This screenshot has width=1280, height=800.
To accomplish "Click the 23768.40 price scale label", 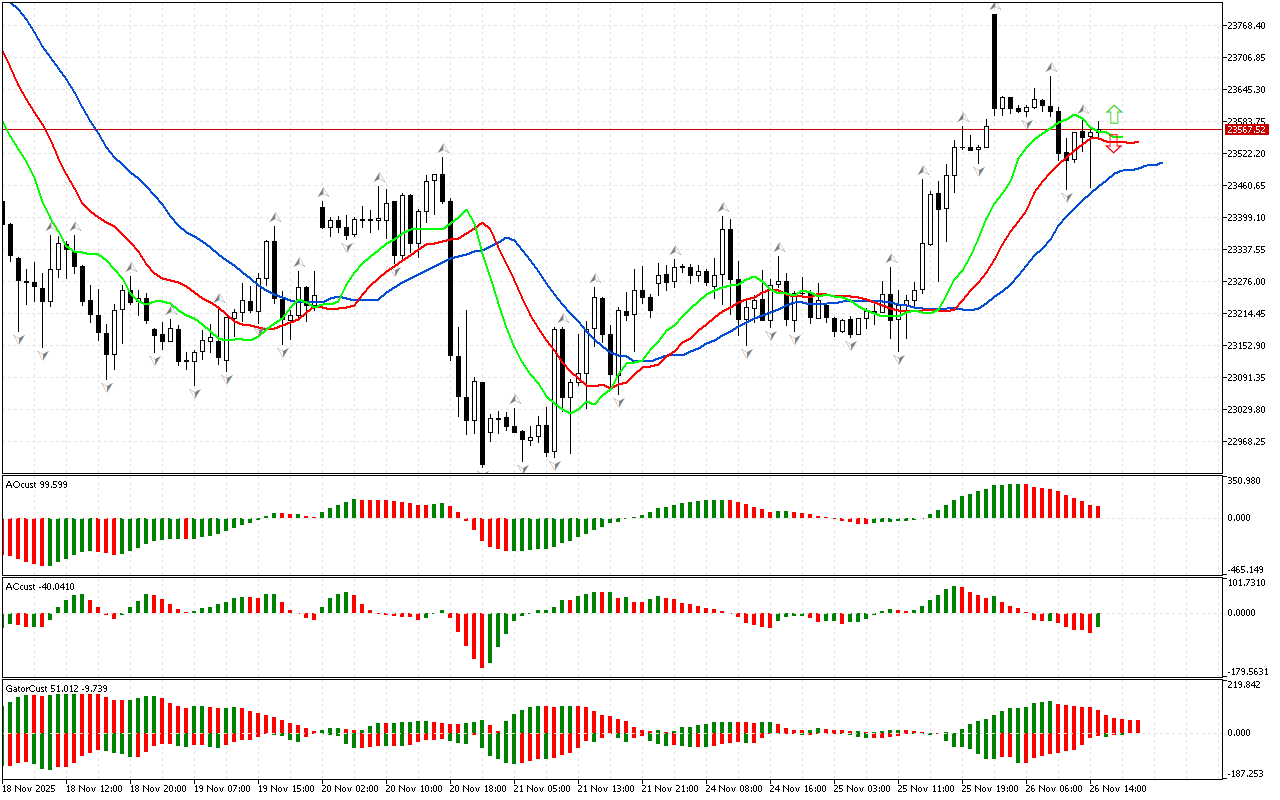I will point(1246,25).
